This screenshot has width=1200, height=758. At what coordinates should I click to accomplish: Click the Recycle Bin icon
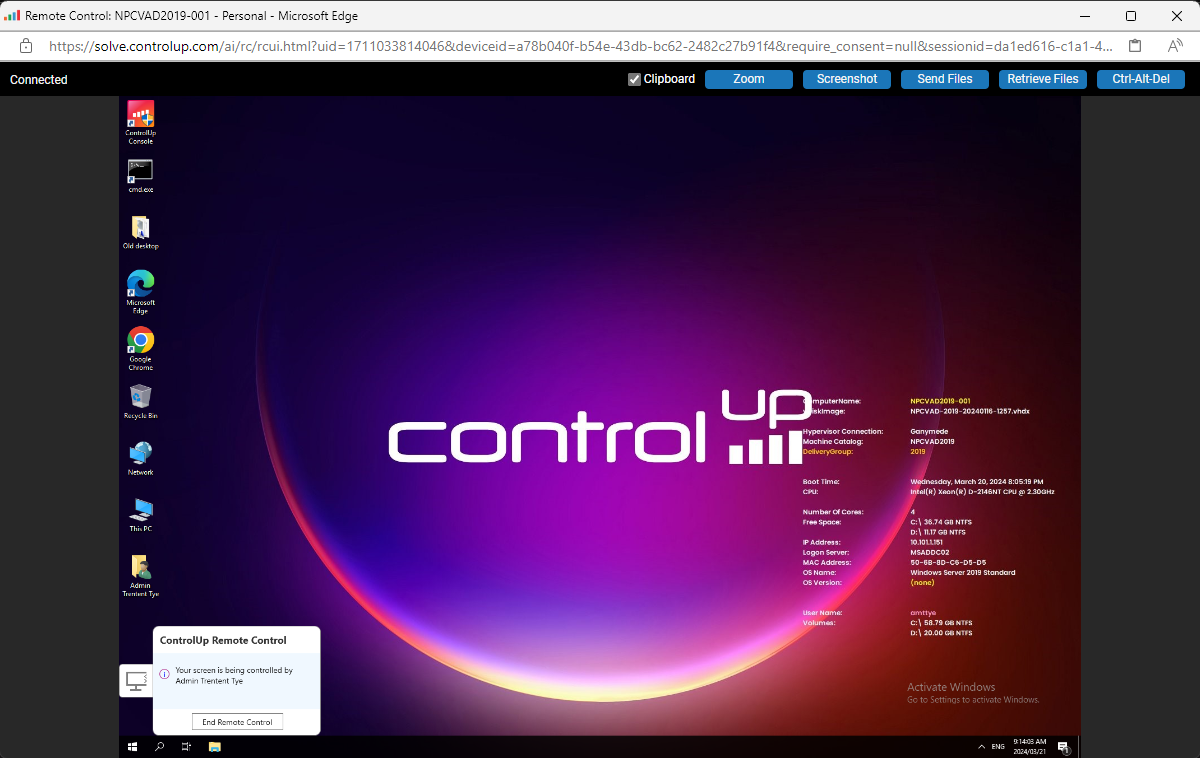tap(140, 397)
